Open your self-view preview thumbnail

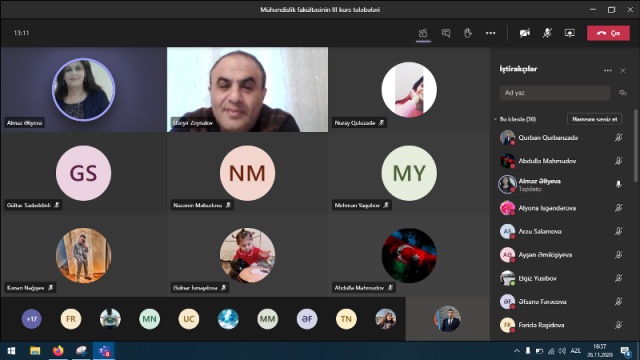coord(447,319)
